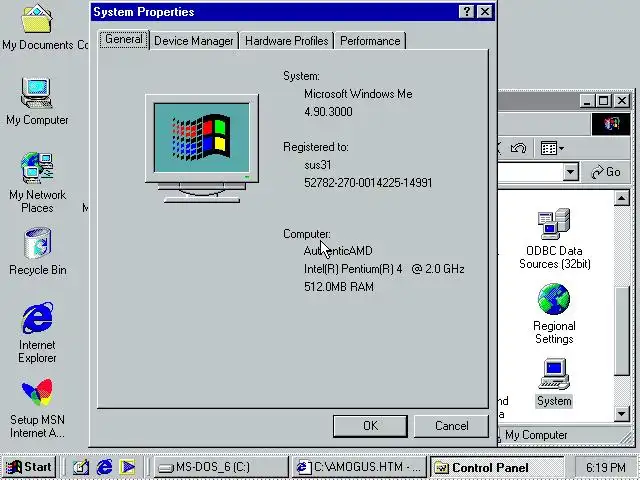Click the Windows monitor logo image
This screenshot has height=480, width=640.
pyautogui.click(x=202, y=148)
